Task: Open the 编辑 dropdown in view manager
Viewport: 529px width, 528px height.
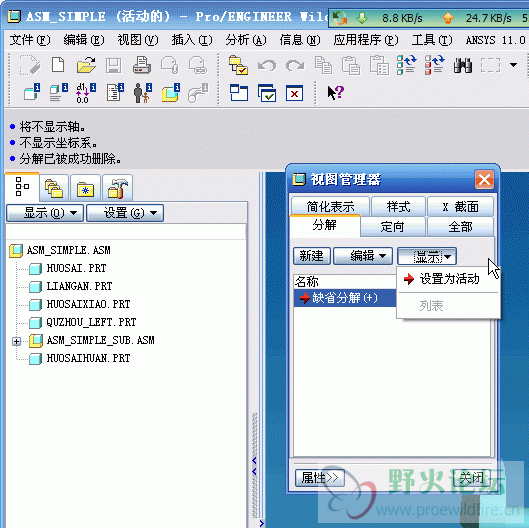Action: pos(363,256)
